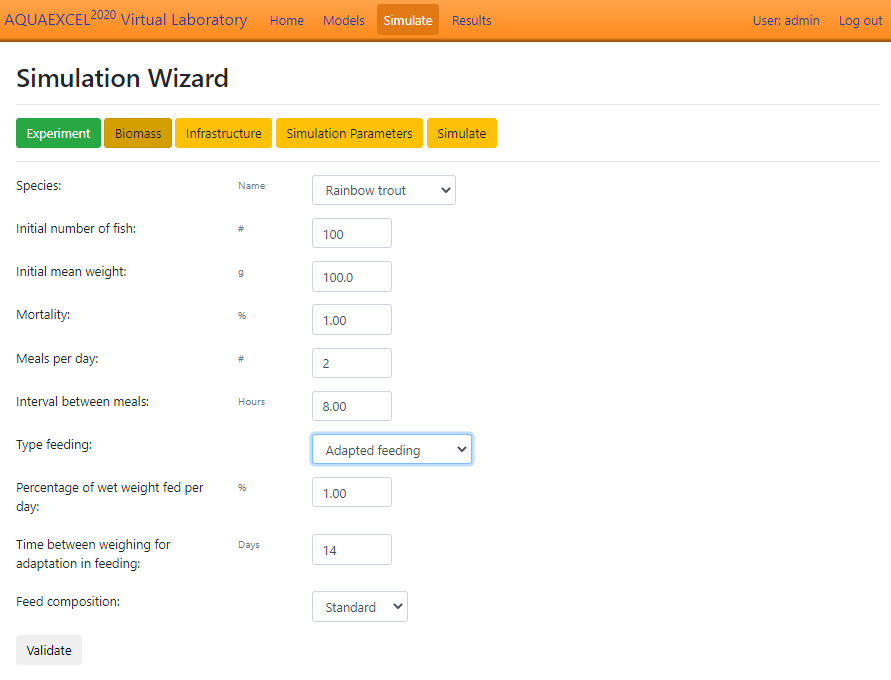
Task: Click the AQUAEXCEL Virtual Laboratory brand link
Action: [126, 20]
